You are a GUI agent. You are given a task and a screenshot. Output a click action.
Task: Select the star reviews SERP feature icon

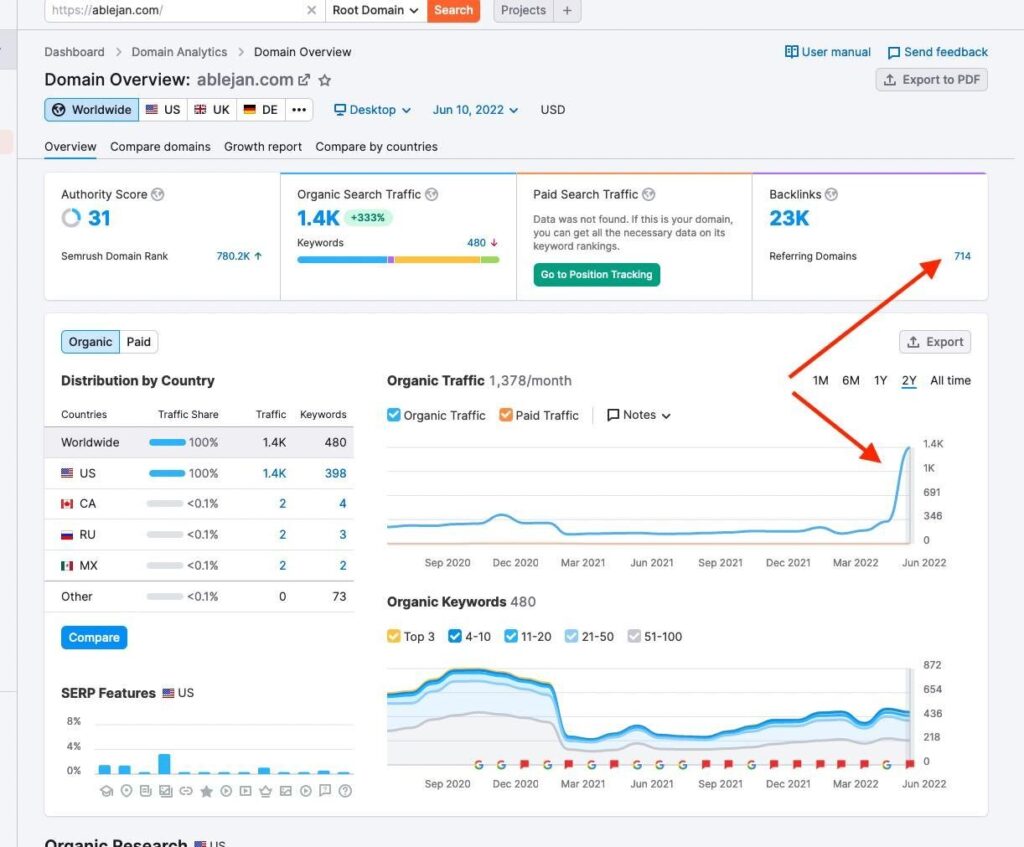pyautogui.click(x=206, y=791)
